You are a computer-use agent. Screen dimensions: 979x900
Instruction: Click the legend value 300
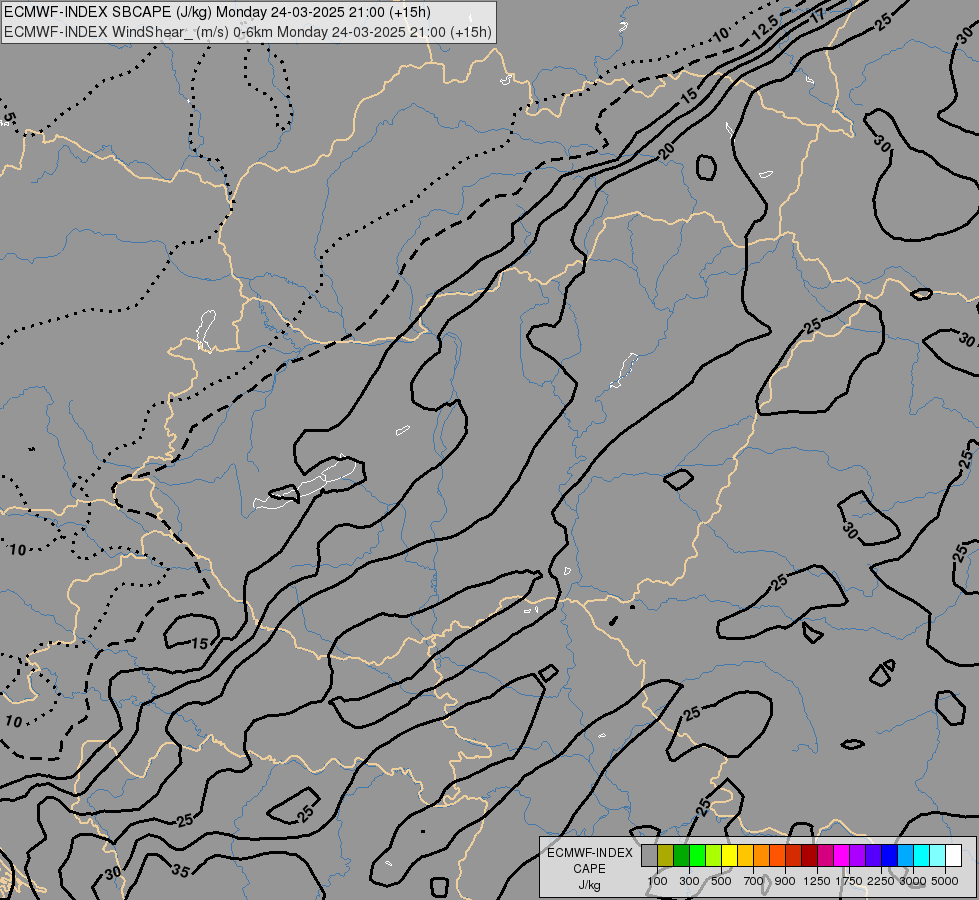point(689,881)
